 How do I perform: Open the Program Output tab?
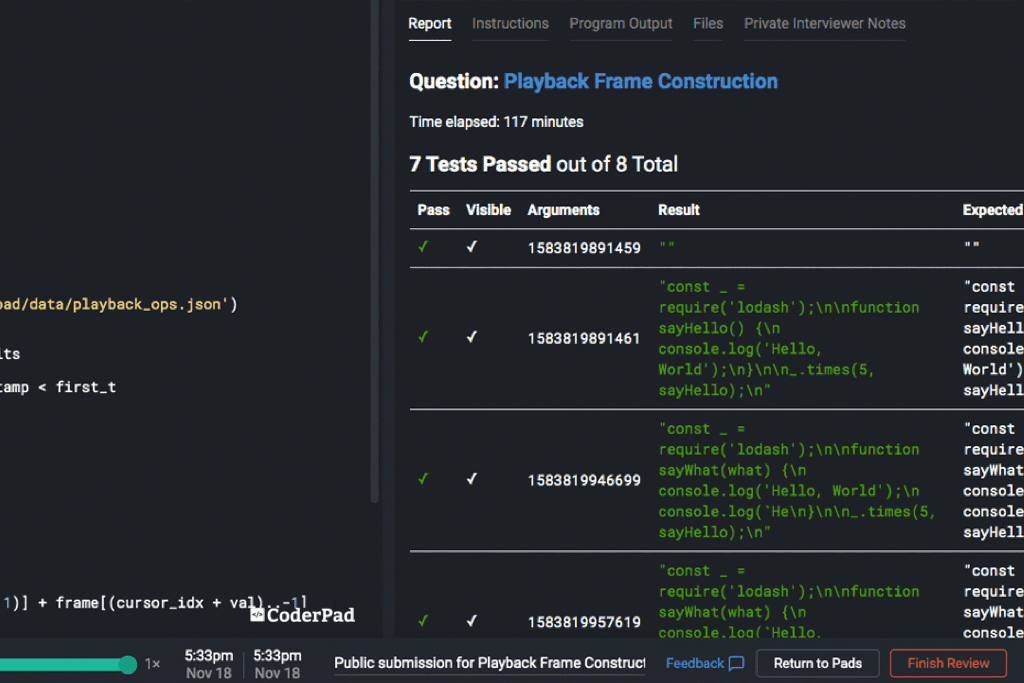[621, 23]
